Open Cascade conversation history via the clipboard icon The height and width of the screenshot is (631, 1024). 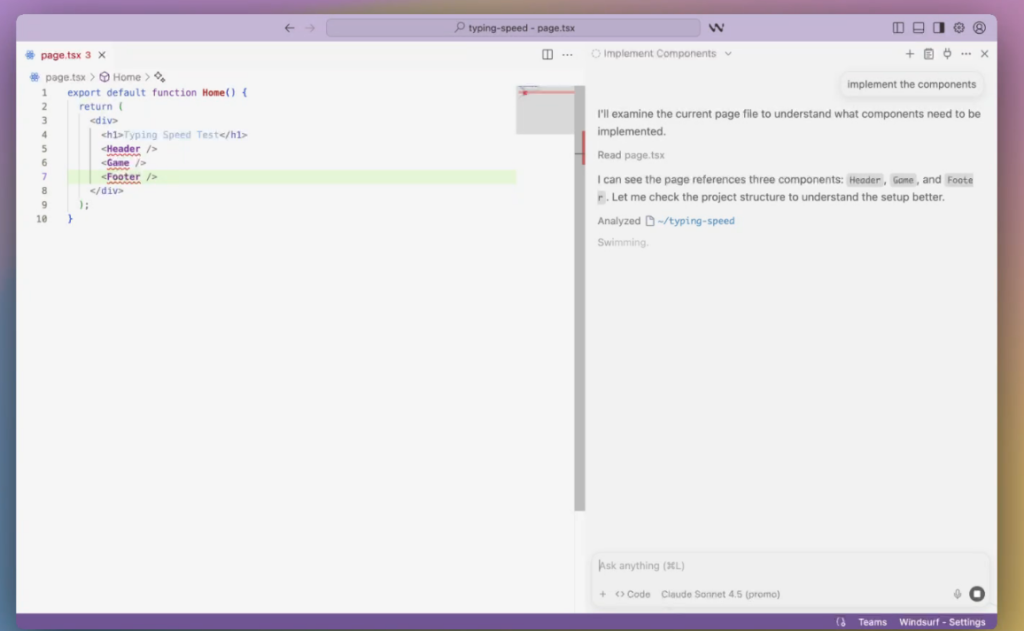click(927, 54)
